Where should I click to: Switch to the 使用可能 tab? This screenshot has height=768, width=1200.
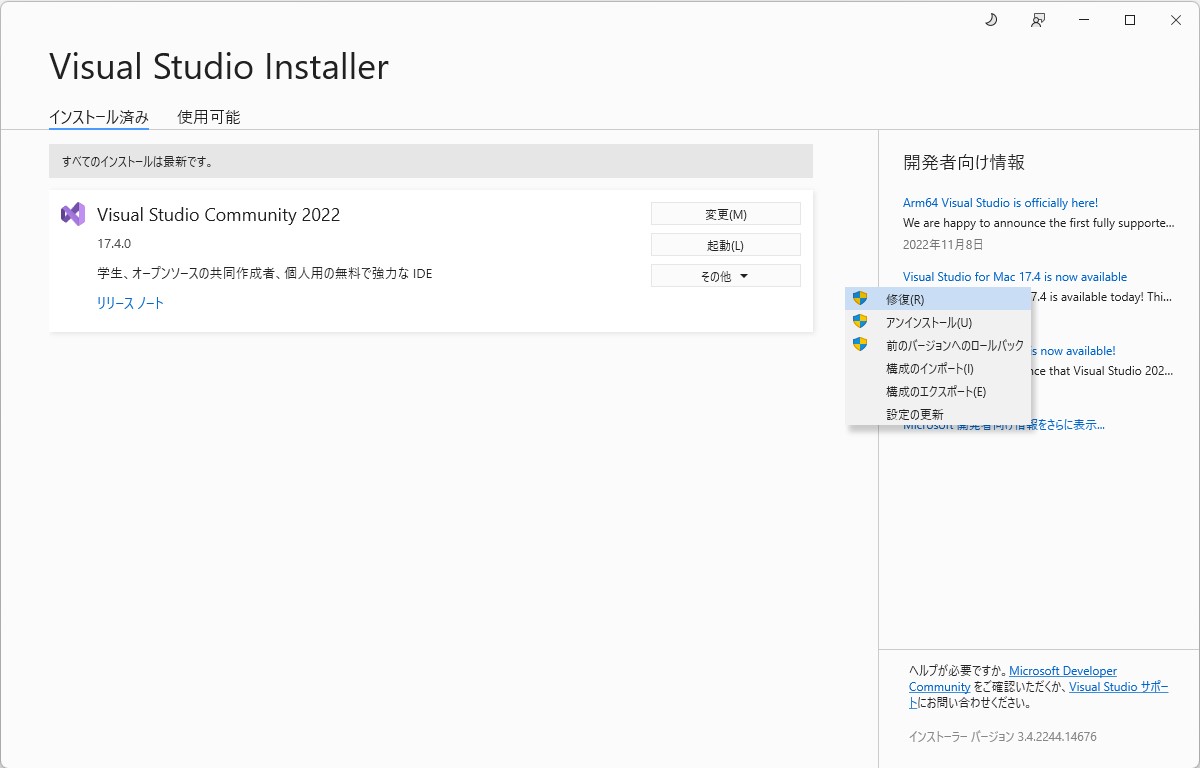point(208,117)
